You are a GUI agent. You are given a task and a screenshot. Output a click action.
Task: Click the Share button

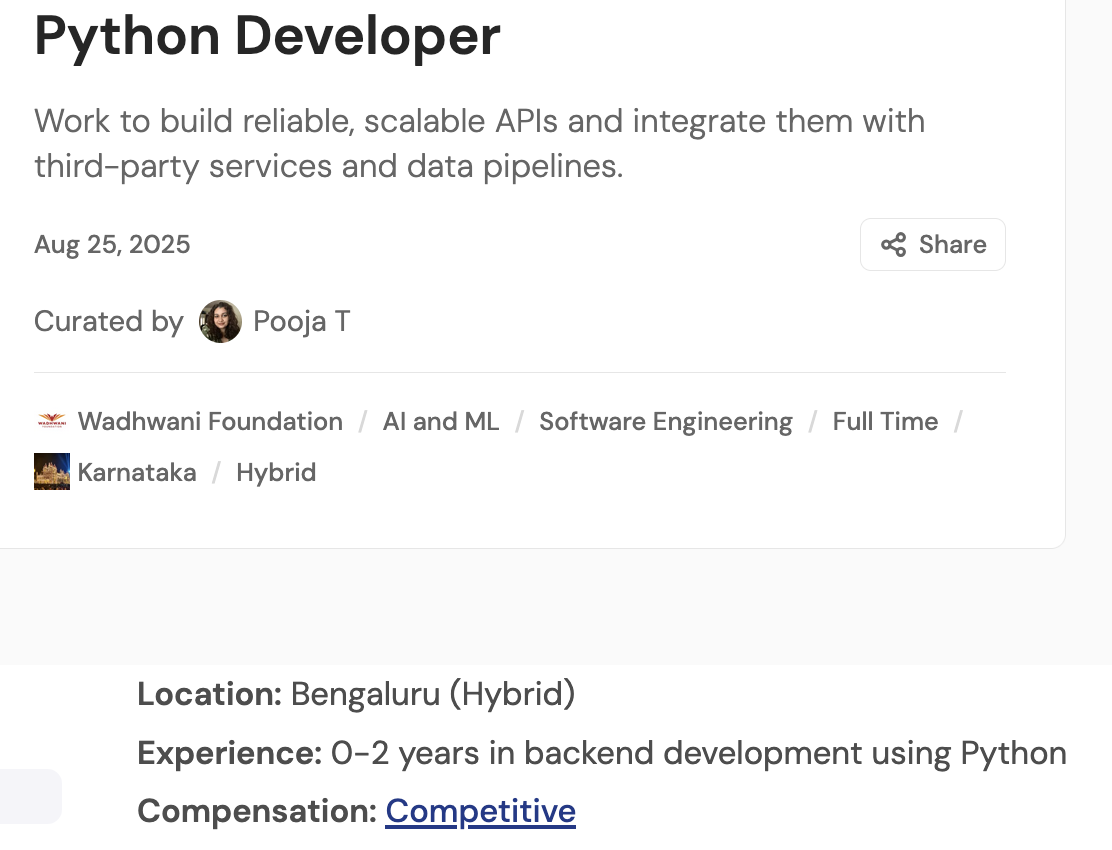click(933, 245)
